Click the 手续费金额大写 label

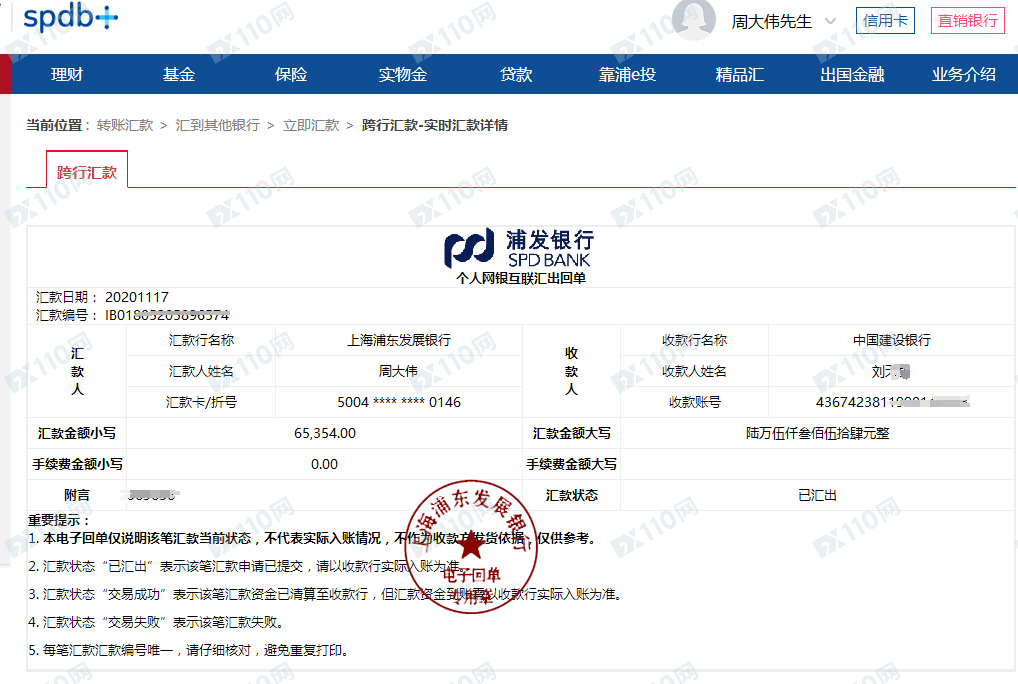click(571, 464)
